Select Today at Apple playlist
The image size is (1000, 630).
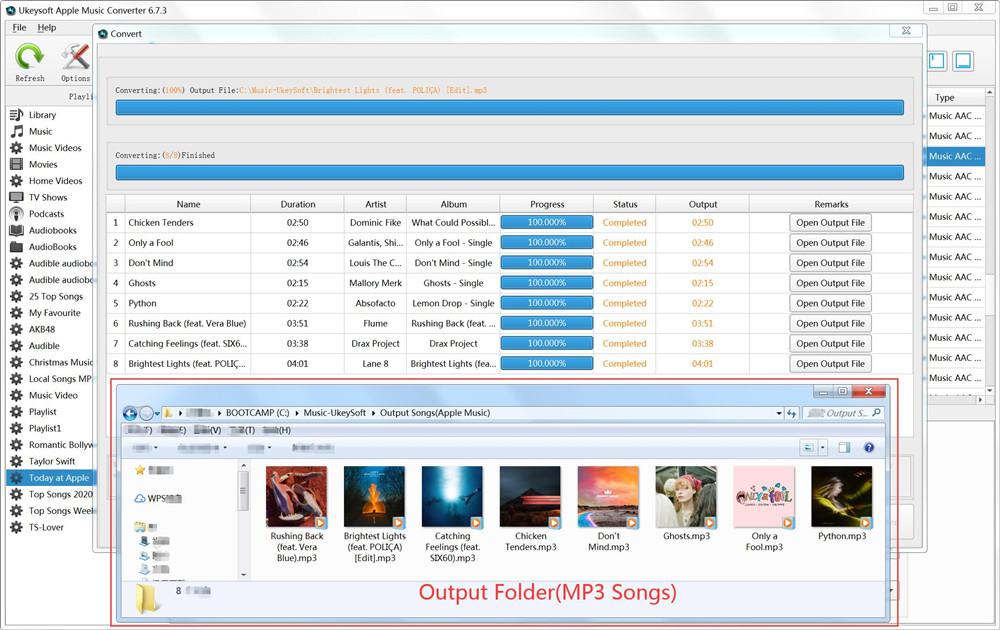click(x=50, y=478)
